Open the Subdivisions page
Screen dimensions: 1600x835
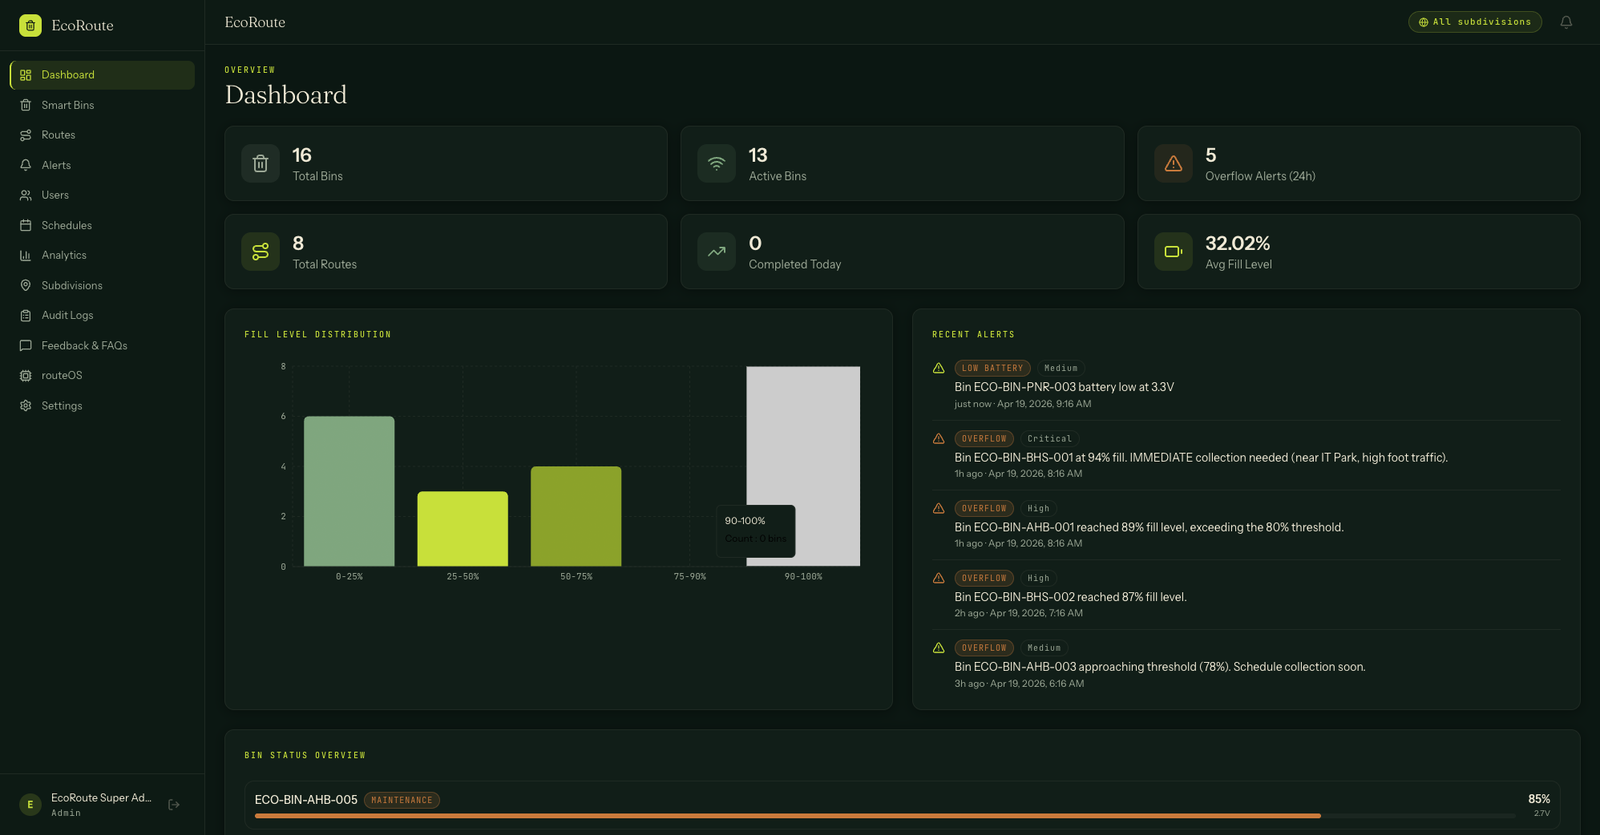click(102, 285)
